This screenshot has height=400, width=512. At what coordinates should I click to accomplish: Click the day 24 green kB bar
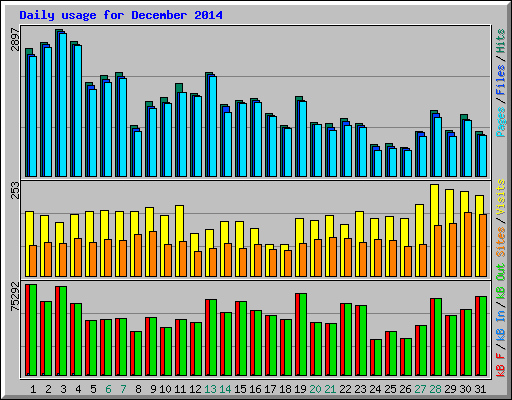pos(378,358)
